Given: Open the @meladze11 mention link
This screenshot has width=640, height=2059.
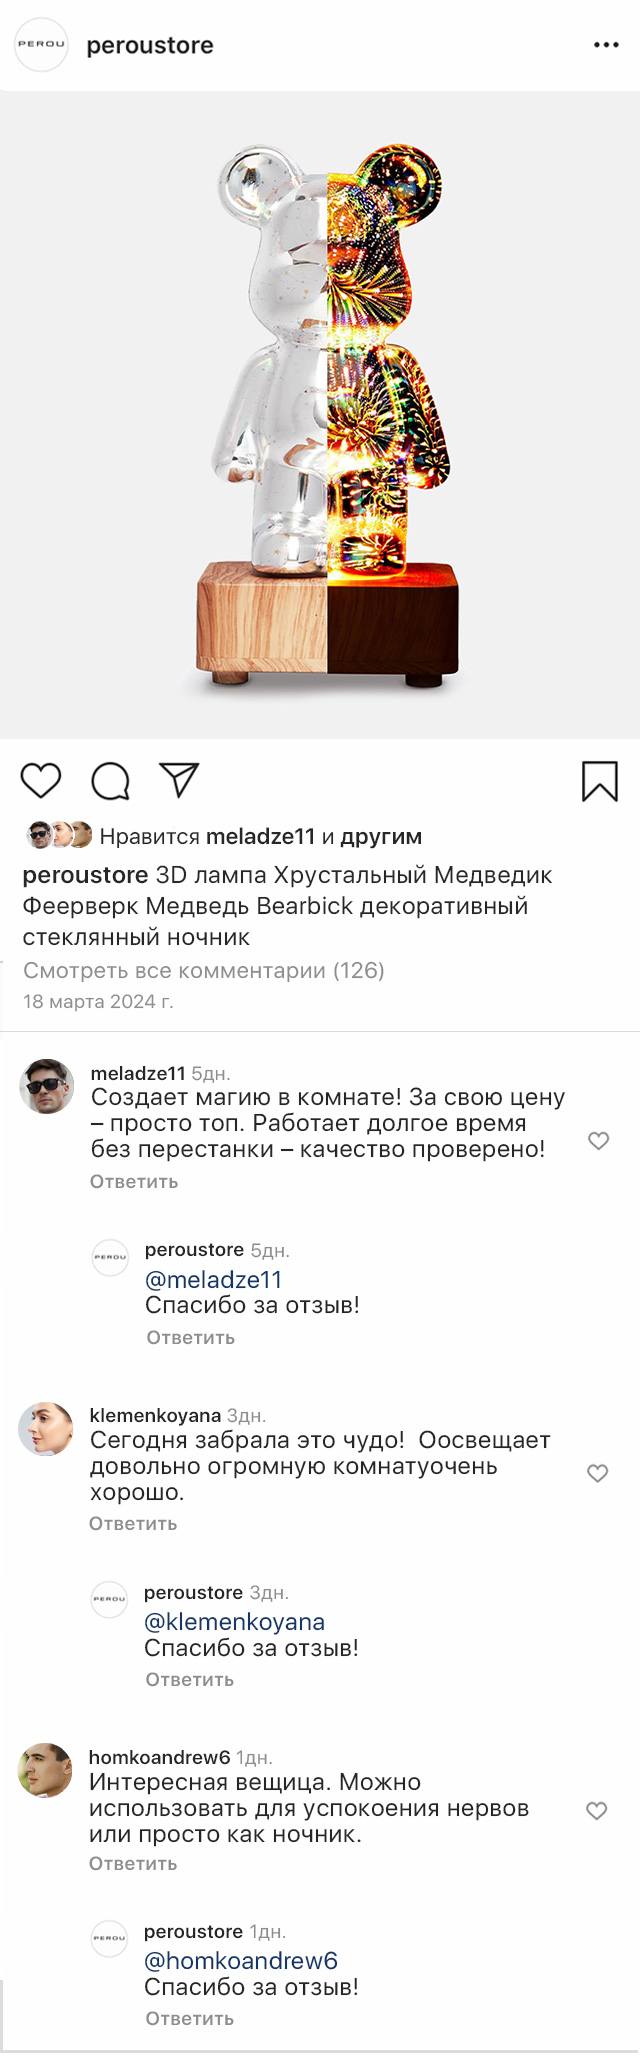Looking at the screenshot, I should pyautogui.click(x=214, y=1279).
